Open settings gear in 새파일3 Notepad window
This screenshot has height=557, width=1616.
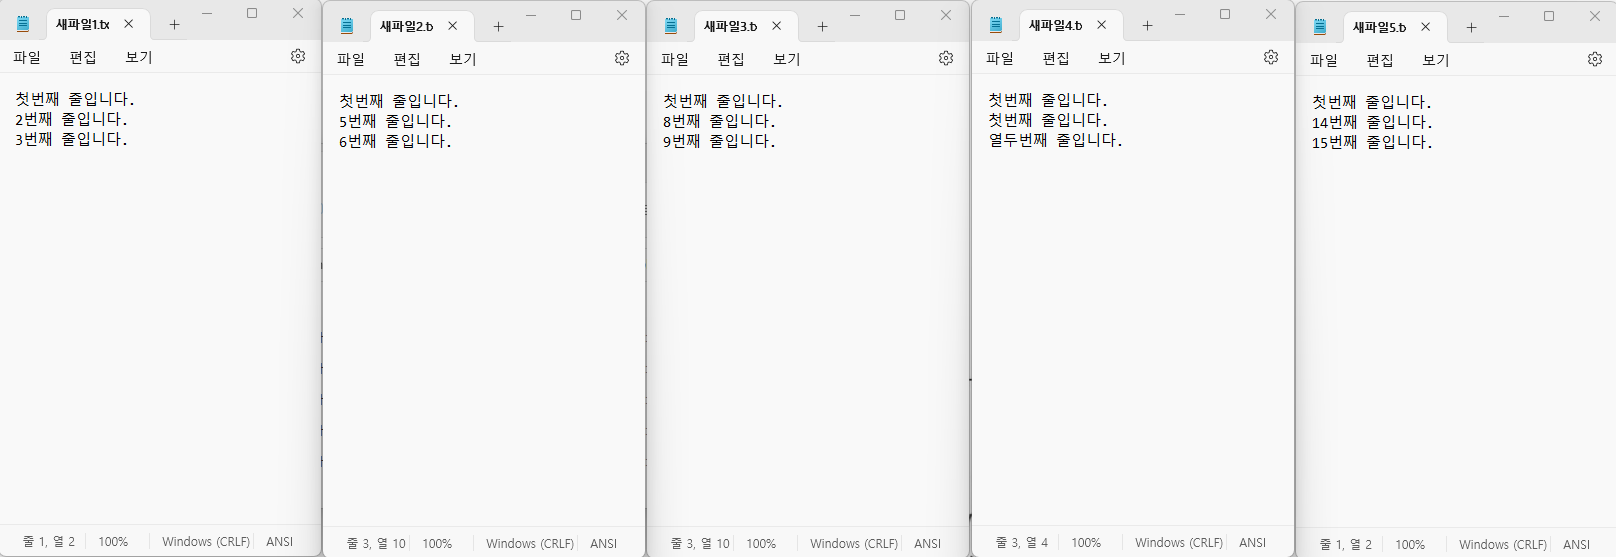[x=946, y=58]
